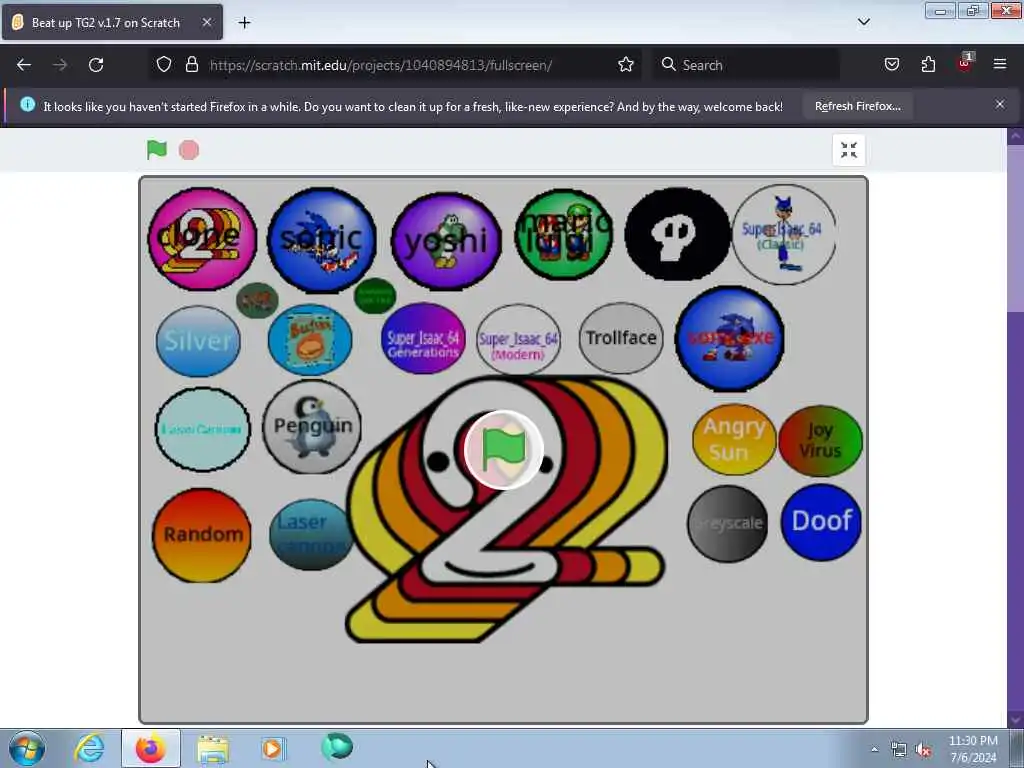Screen dimensions: 1024x768
Task: Click the large green flag start button
Action: pyautogui.click(x=504, y=450)
